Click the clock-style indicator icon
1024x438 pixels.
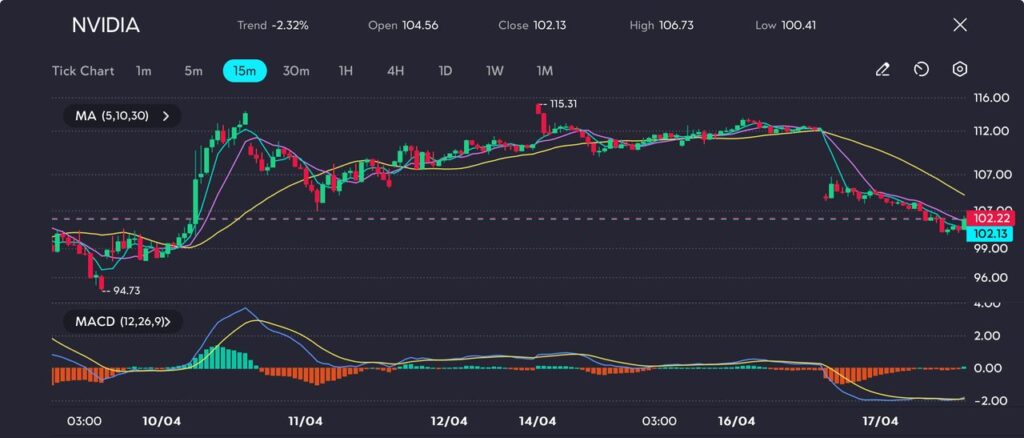point(921,70)
